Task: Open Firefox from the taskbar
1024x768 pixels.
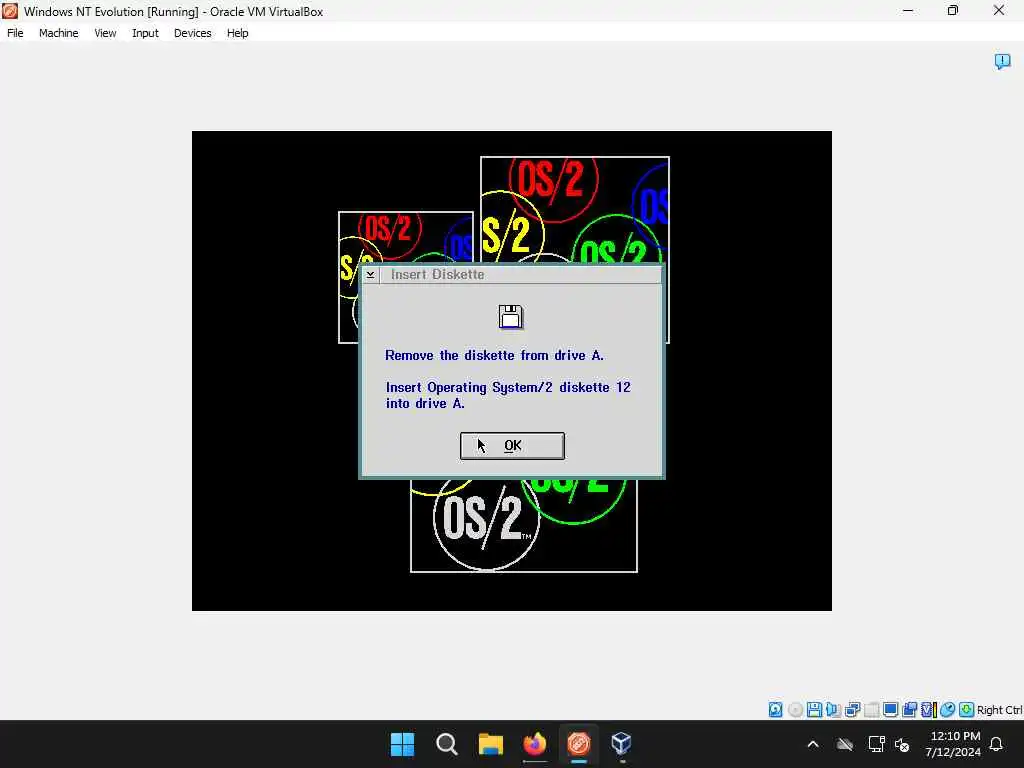Action: click(535, 744)
